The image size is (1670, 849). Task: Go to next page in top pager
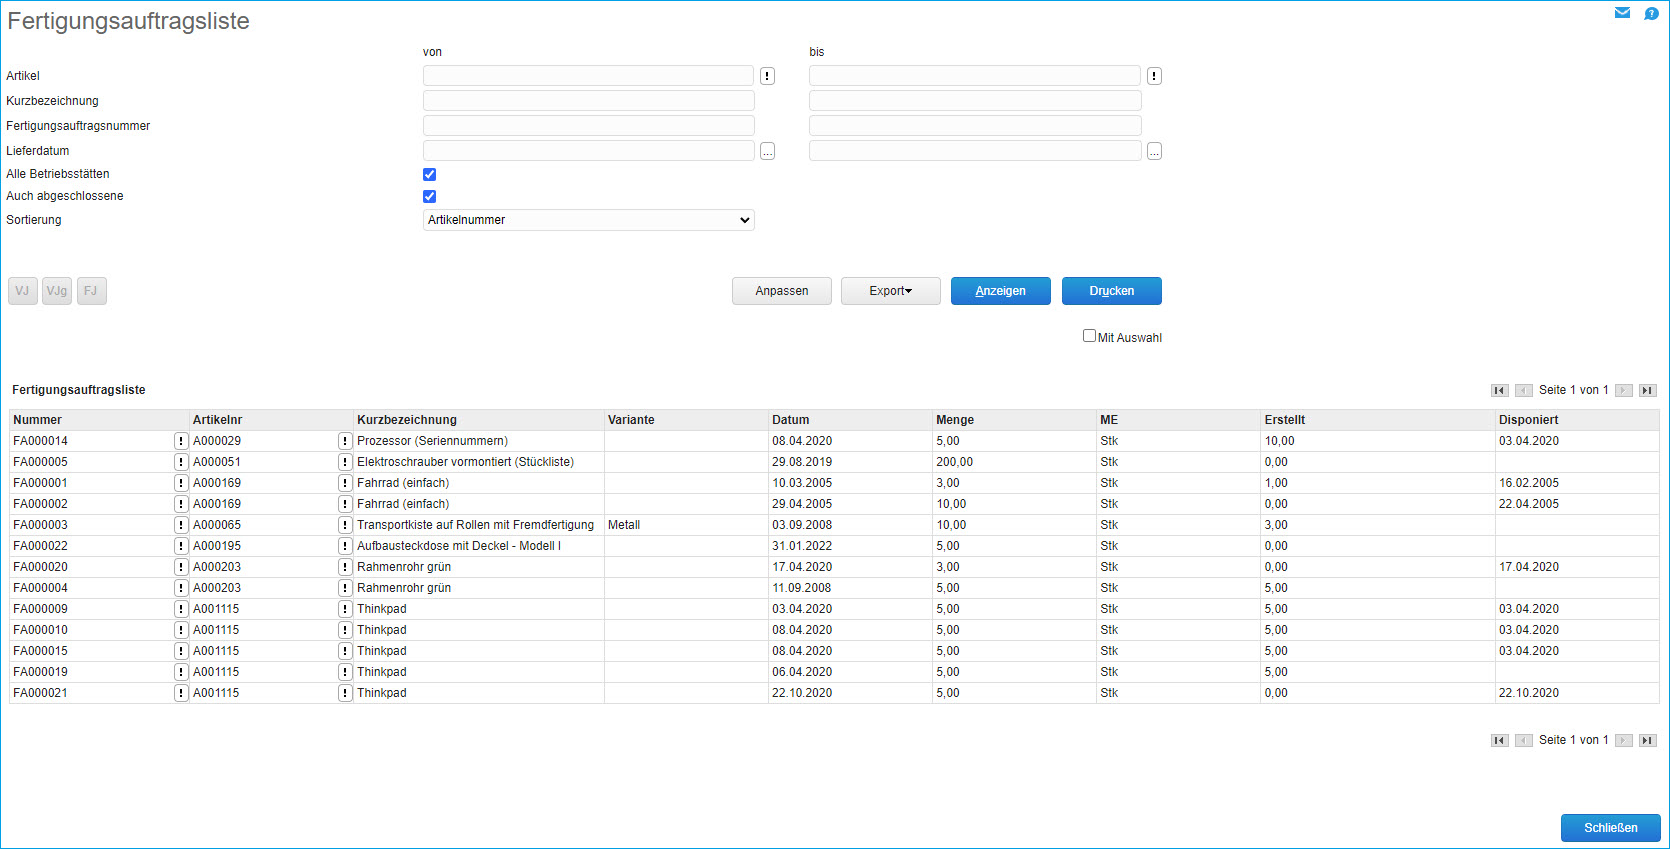pyautogui.click(x=1624, y=390)
